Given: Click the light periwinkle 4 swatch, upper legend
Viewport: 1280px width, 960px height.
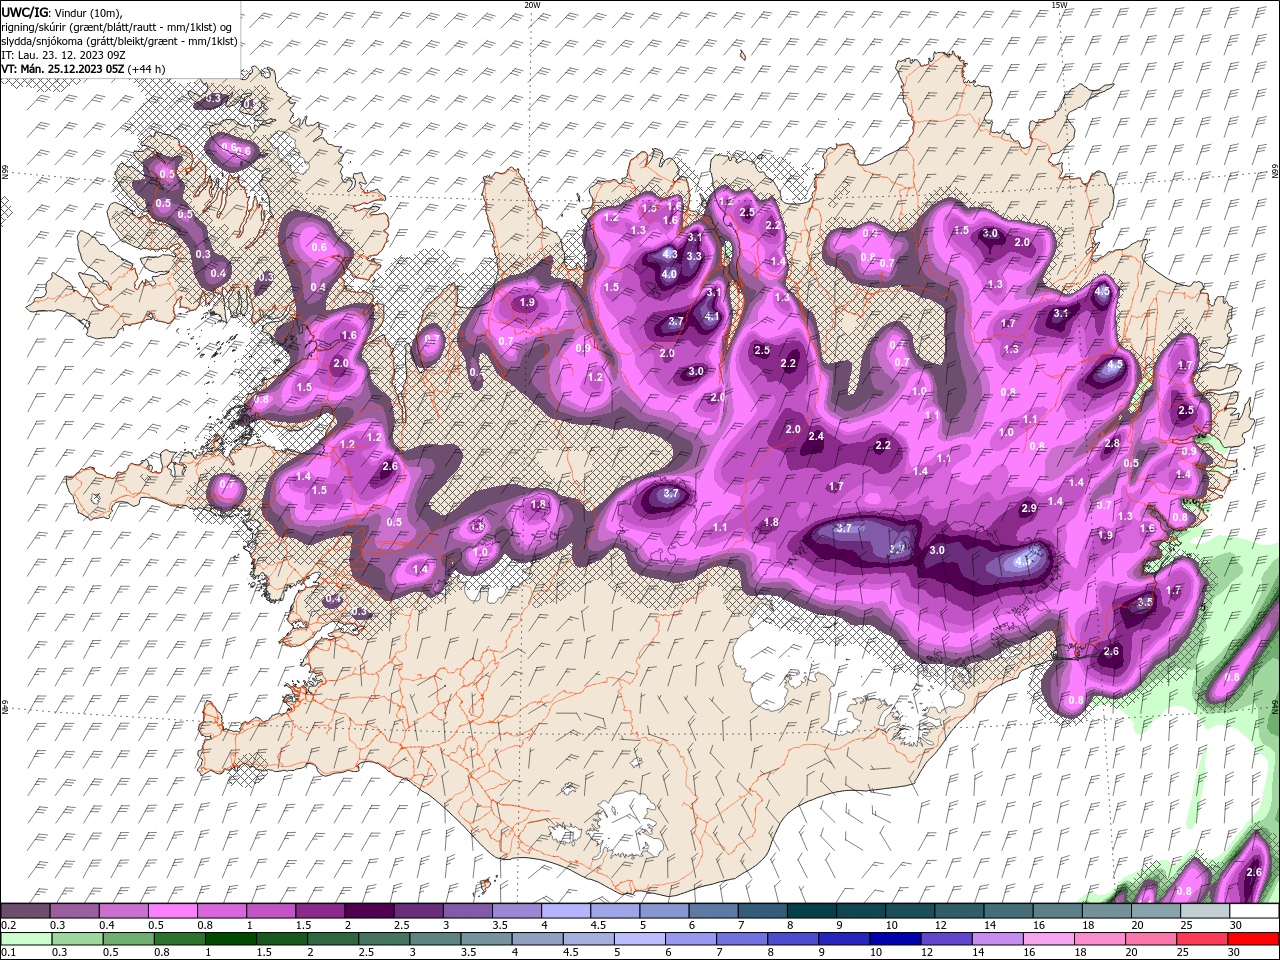Looking at the screenshot, I should tap(566, 911).
